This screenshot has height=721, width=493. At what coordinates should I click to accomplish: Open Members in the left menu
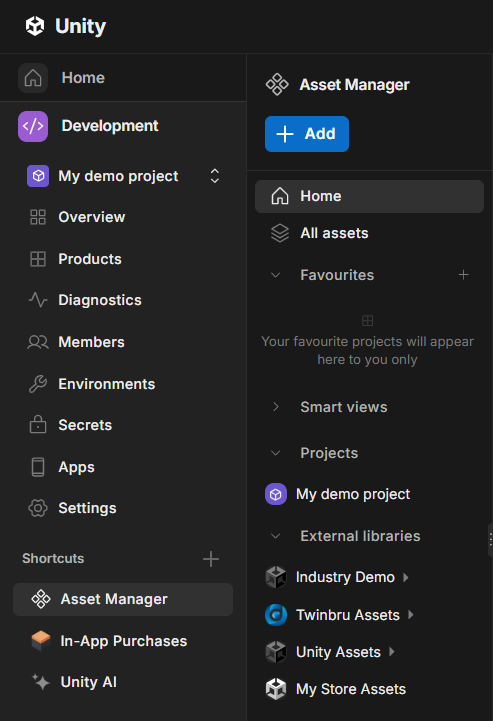click(x=92, y=342)
